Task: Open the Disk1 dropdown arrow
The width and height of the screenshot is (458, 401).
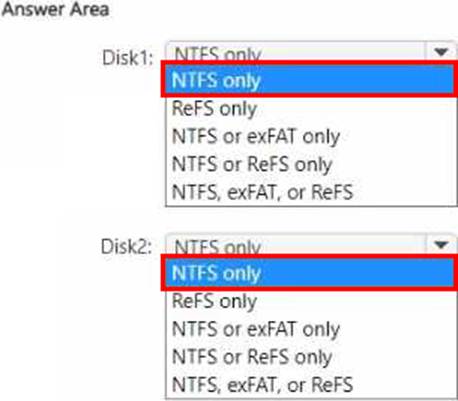Action: point(441,52)
